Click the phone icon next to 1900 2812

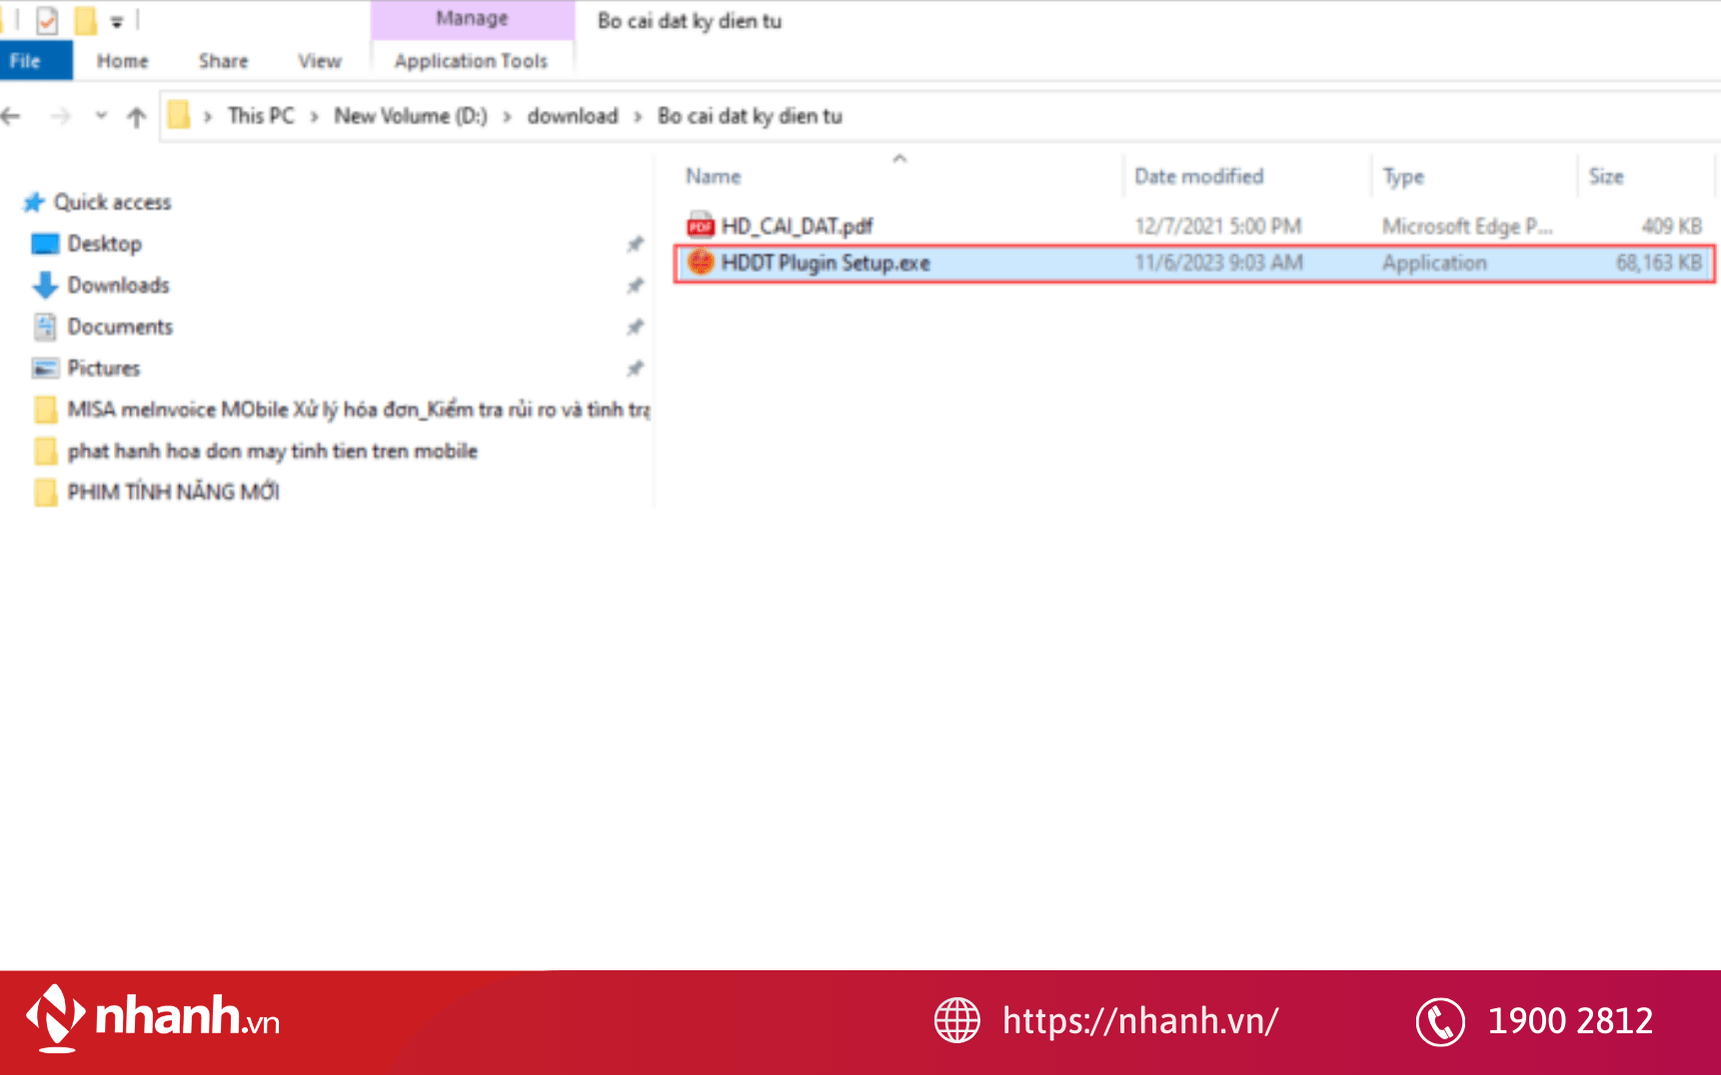[x=1440, y=1021]
